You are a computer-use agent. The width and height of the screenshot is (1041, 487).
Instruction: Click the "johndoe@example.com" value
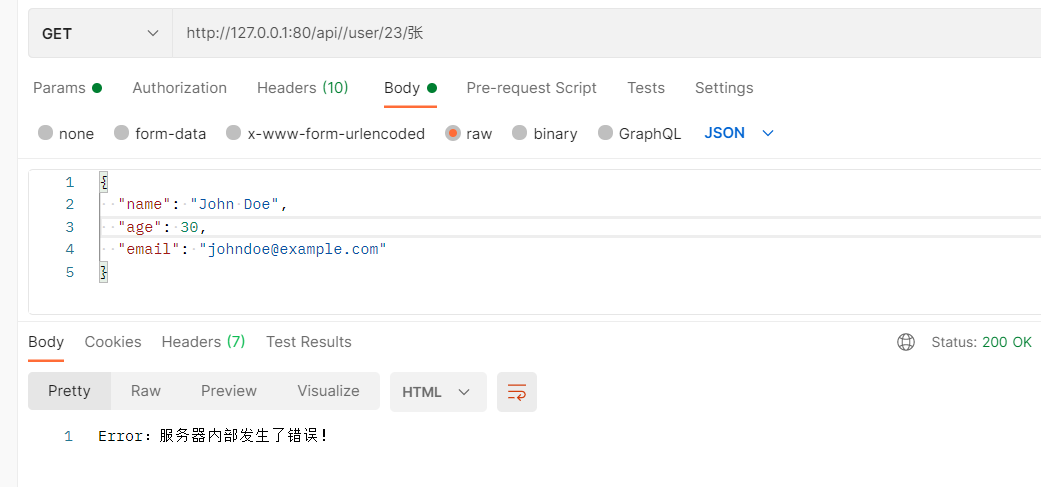pyautogui.click(x=293, y=249)
